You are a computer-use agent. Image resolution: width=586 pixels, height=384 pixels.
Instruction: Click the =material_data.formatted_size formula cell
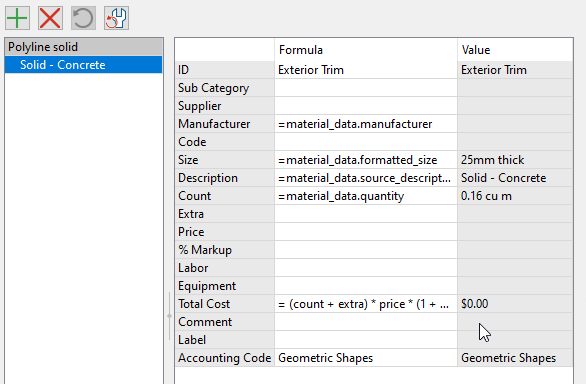[366, 160]
